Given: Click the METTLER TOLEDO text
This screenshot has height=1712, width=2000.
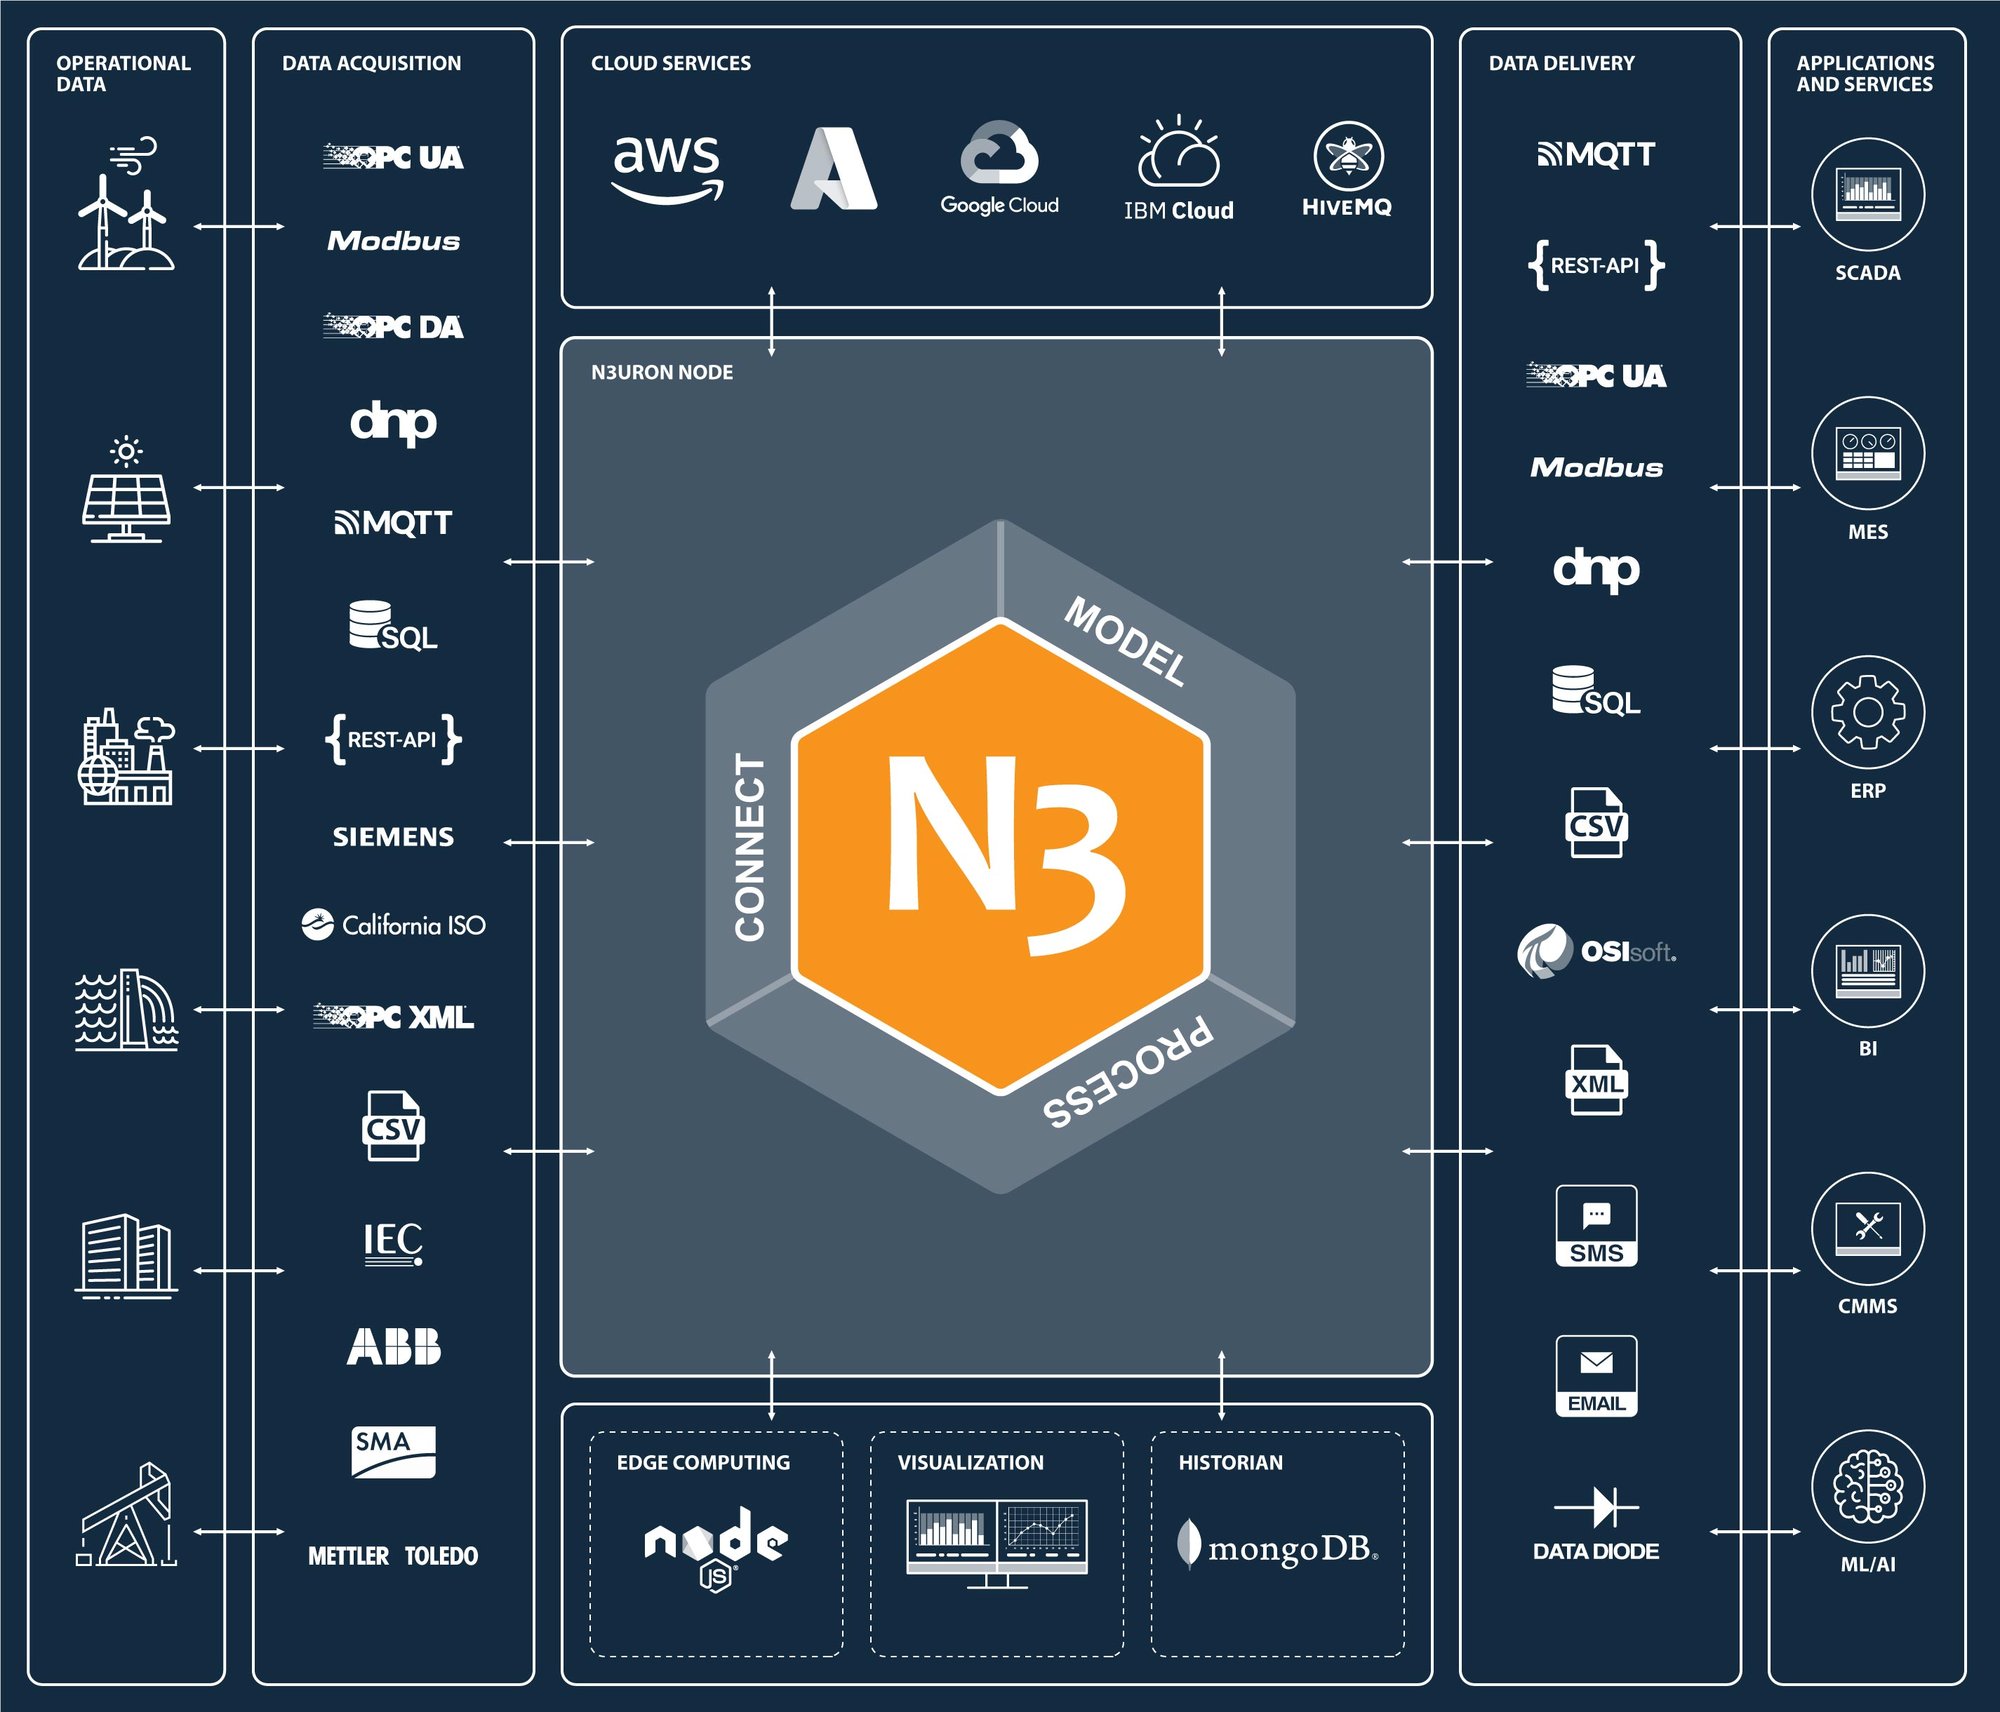Looking at the screenshot, I should [x=393, y=1556].
